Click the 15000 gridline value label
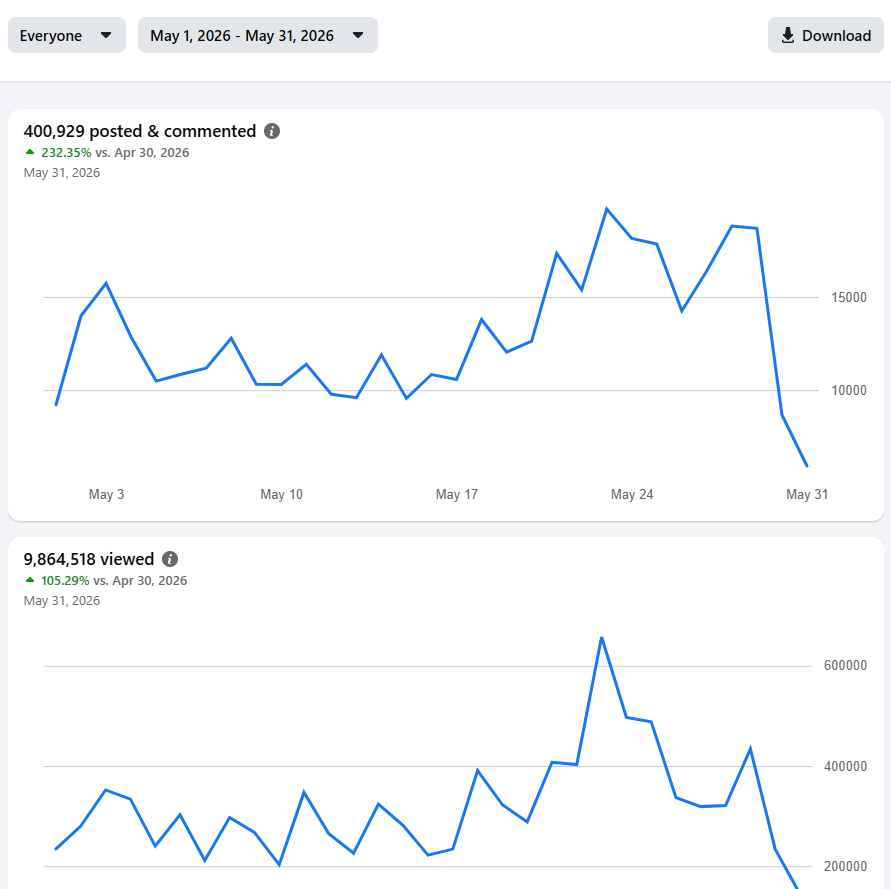Screen dimensions: 891x889 849,297
